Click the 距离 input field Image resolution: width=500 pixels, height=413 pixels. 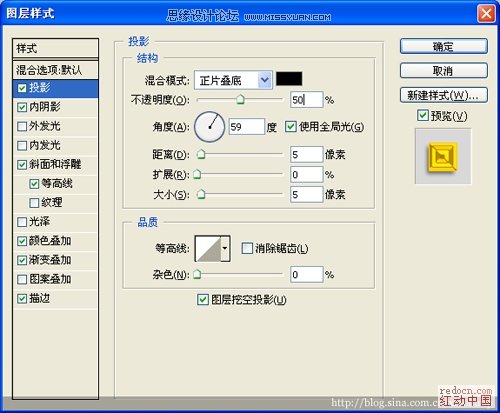(306, 154)
